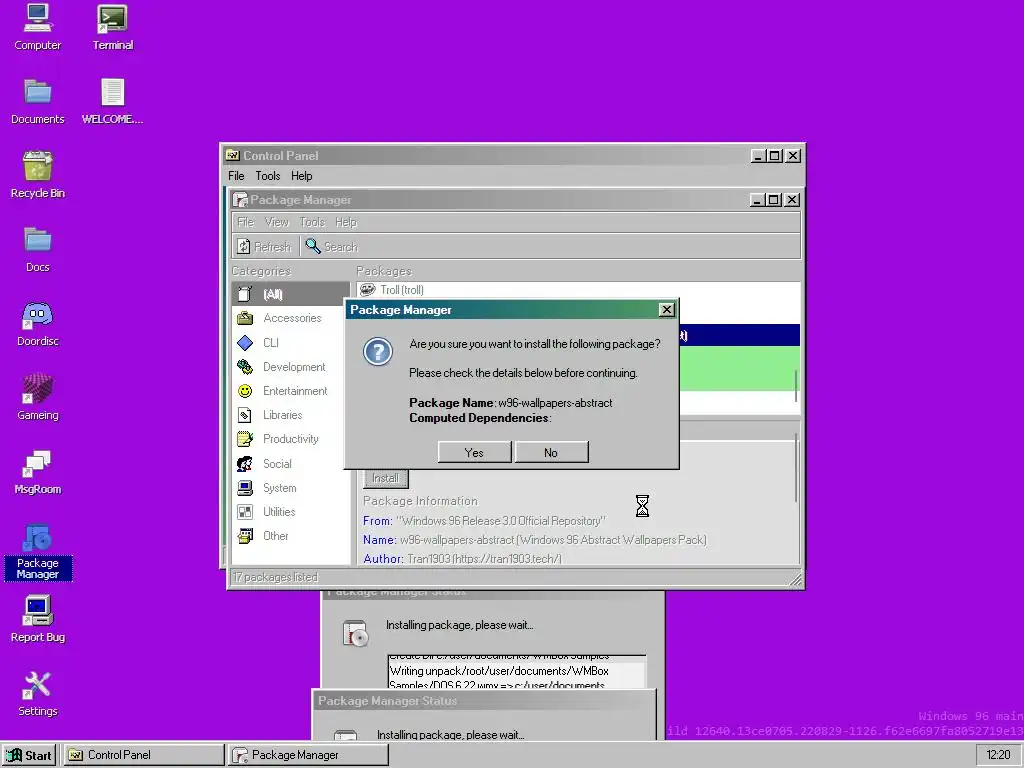Image resolution: width=1024 pixels, height=768 pixels.
Task: Select the System category
Action: click(291, 488)
